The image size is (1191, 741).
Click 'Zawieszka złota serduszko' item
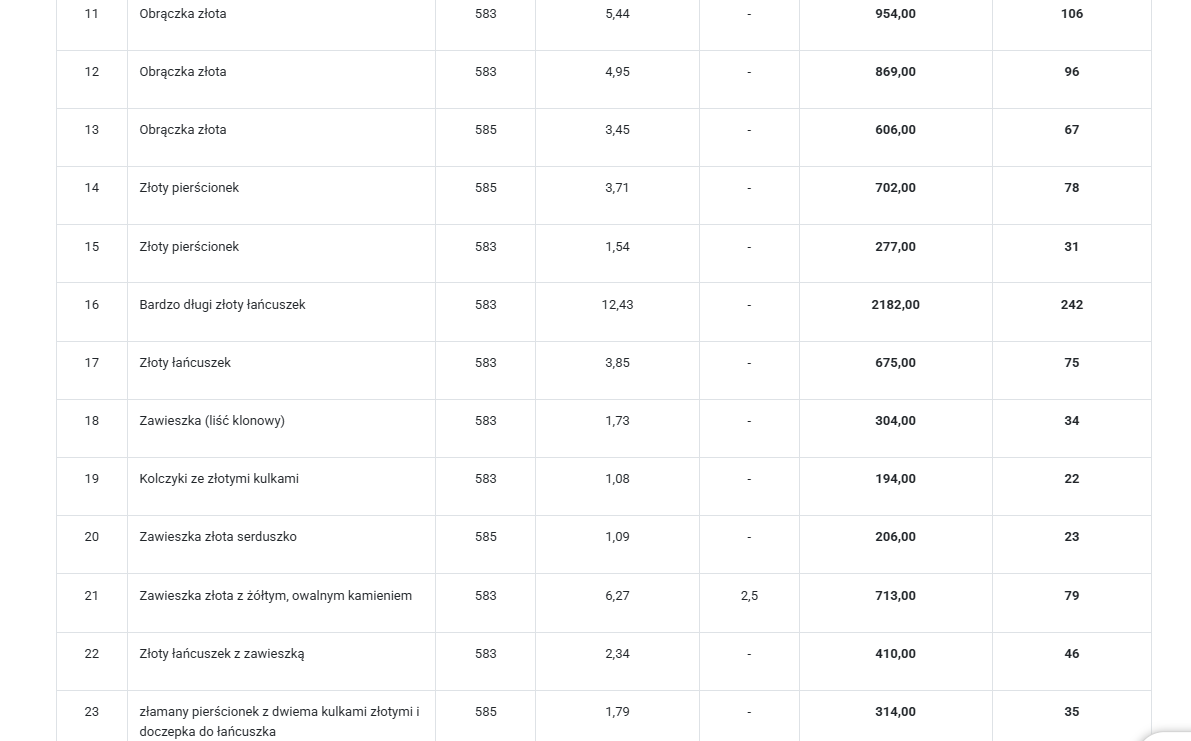point(218,537)
